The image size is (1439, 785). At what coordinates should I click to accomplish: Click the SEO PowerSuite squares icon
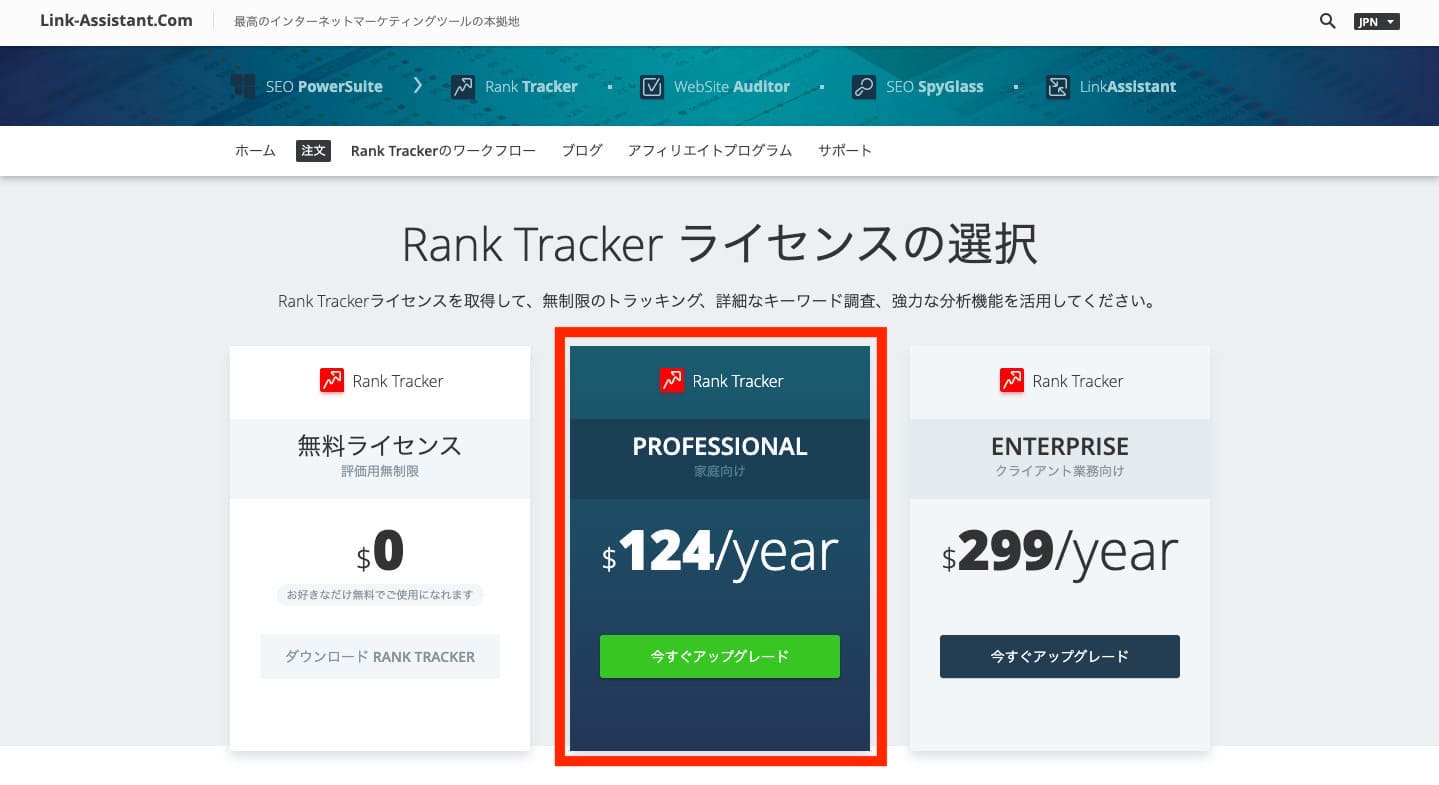click(x=243, y=86)
